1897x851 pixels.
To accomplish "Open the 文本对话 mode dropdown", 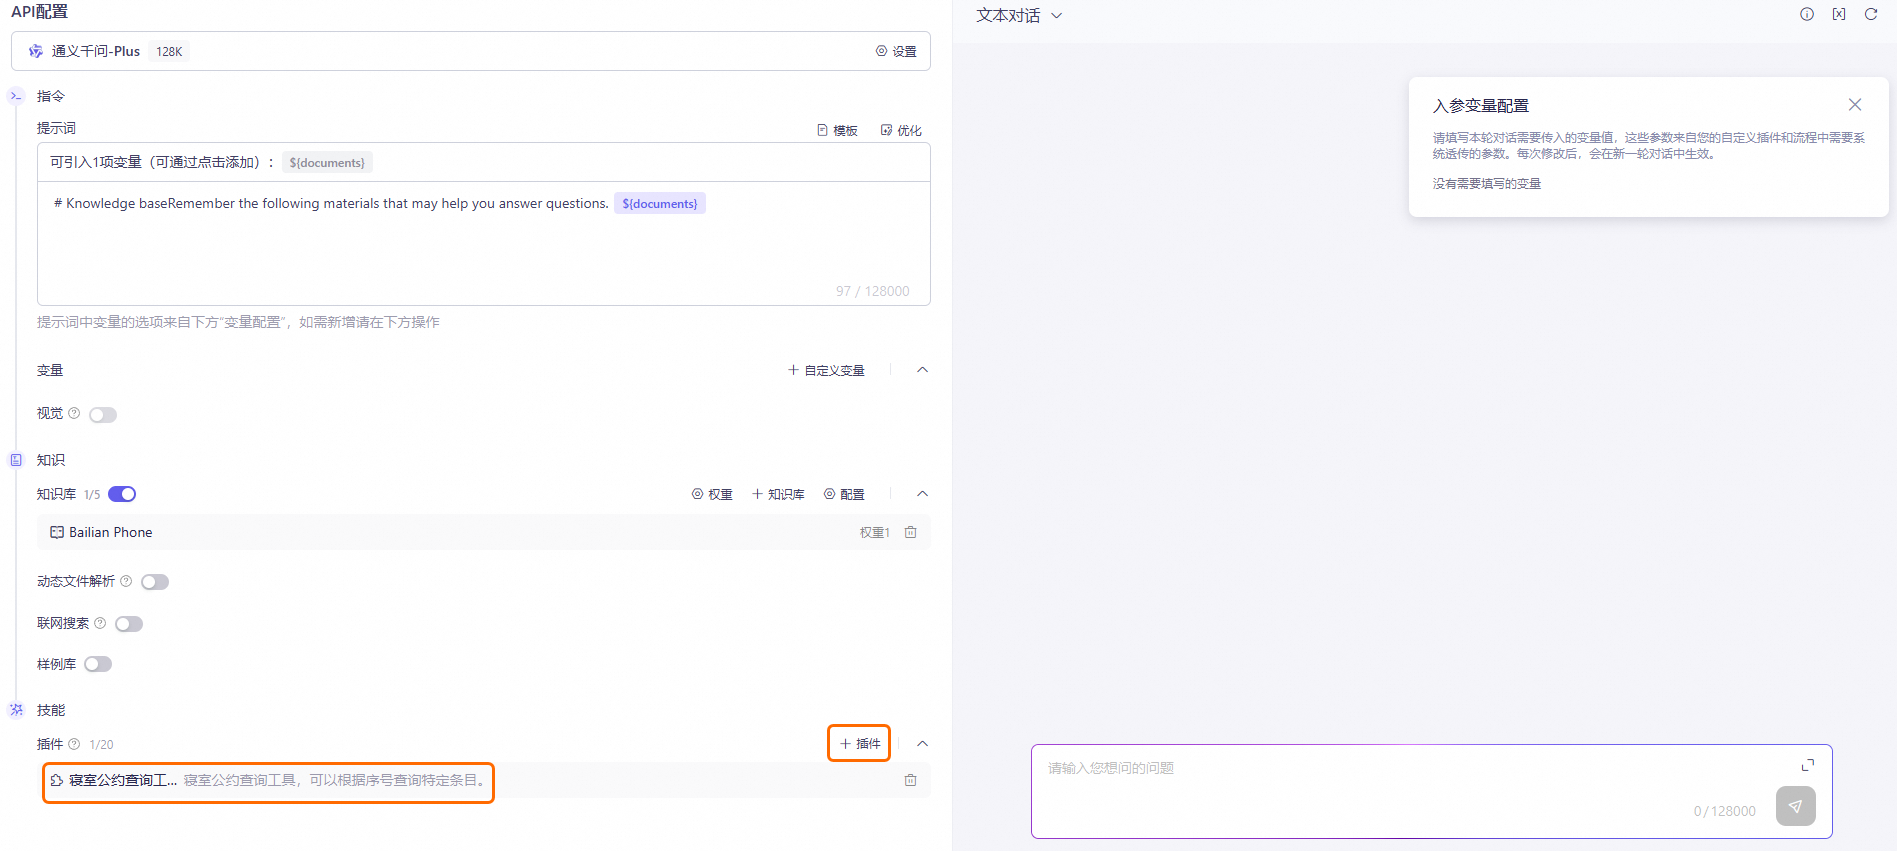I will 1019,15.
